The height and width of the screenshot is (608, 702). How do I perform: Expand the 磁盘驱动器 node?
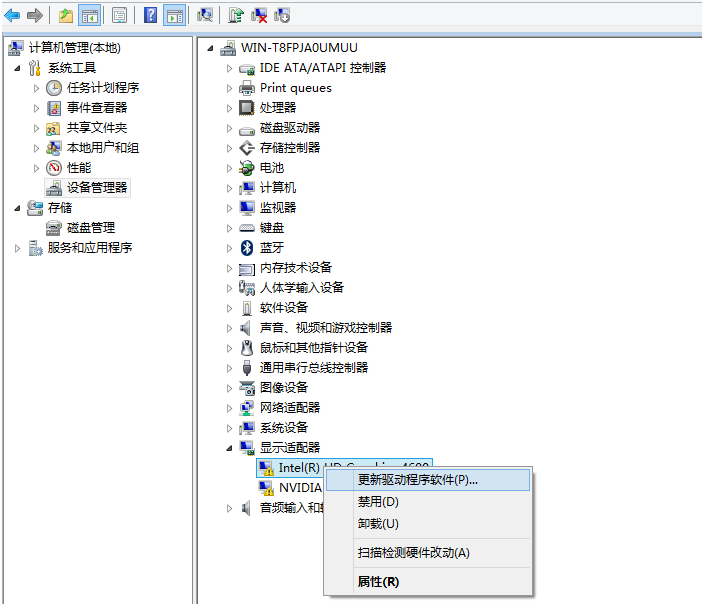229,128
